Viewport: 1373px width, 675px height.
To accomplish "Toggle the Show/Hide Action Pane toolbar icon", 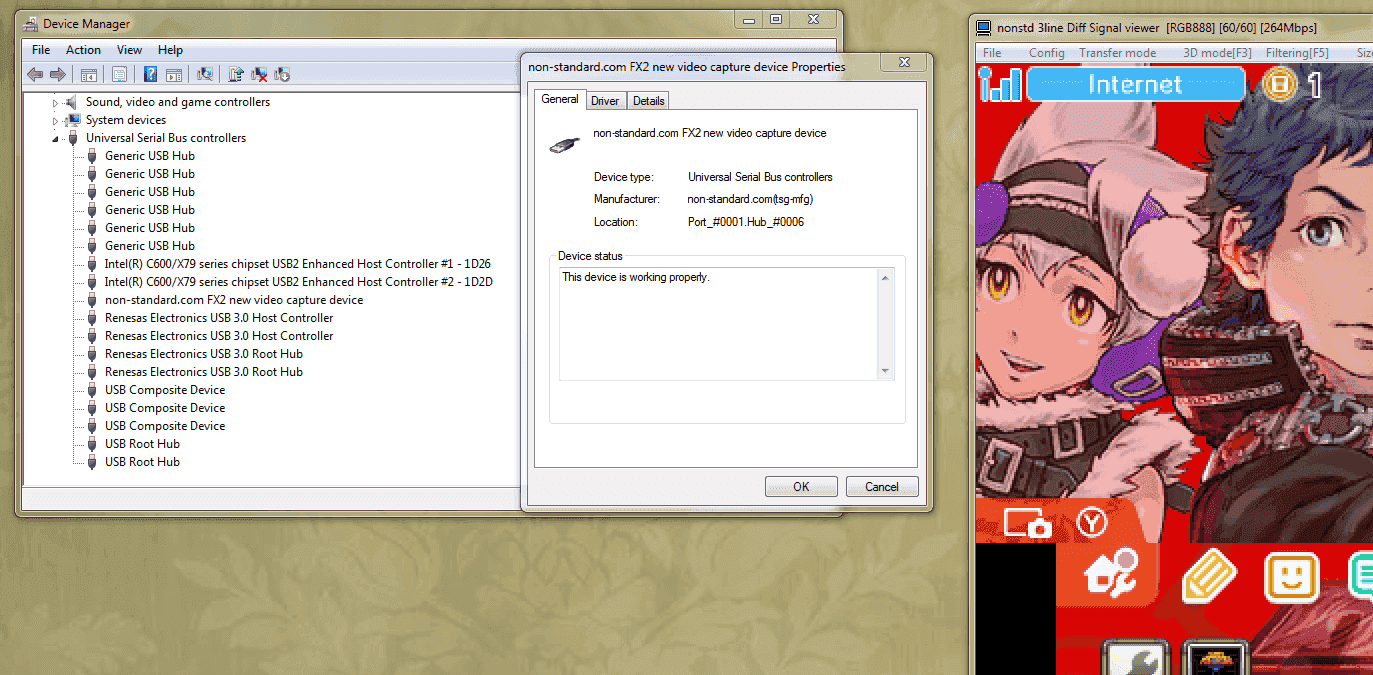I will (x=173, y=74).
